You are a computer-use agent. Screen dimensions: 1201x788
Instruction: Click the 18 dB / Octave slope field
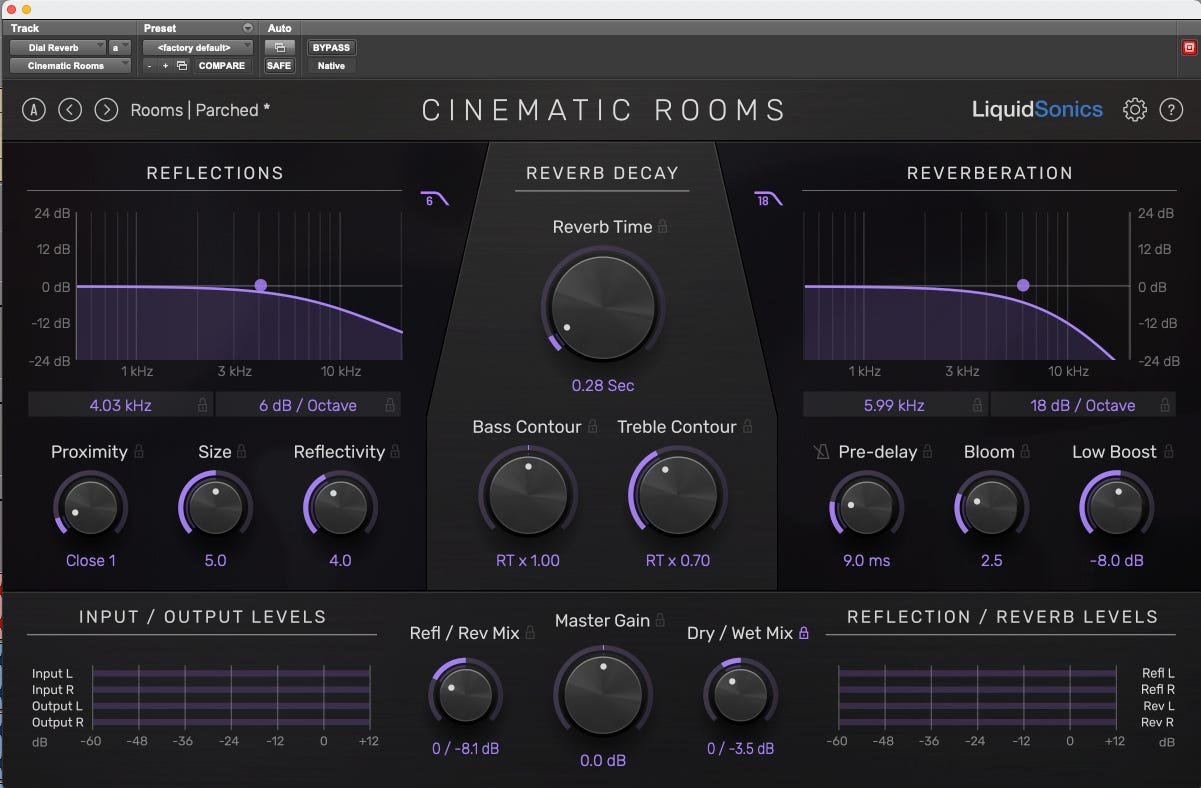(1083, 405)
